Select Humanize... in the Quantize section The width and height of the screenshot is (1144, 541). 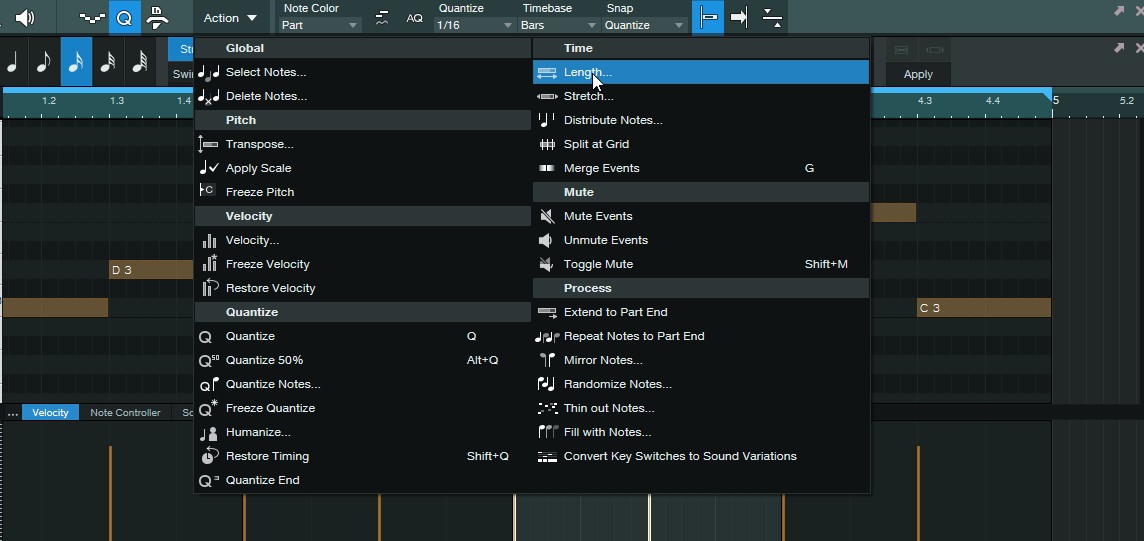tap(258, 432)
